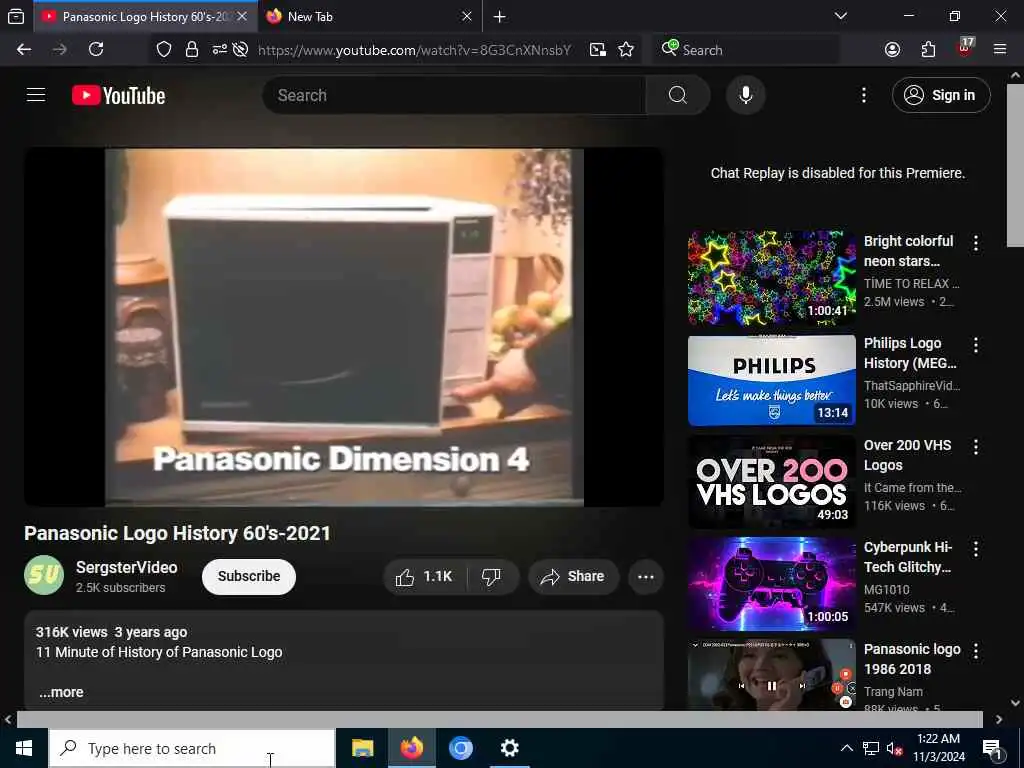Image resolution: width=1024 pixels, height=768 pixels.
Task: Open Bright colorful neon stars thumbnail
Action: [771, 278]
